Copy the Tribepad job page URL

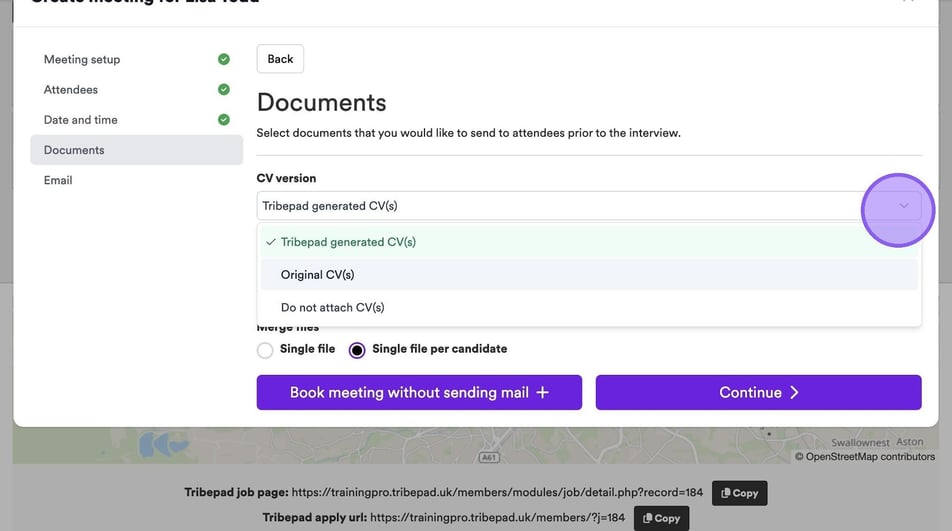pyautogui.click(x=739, y=493)
